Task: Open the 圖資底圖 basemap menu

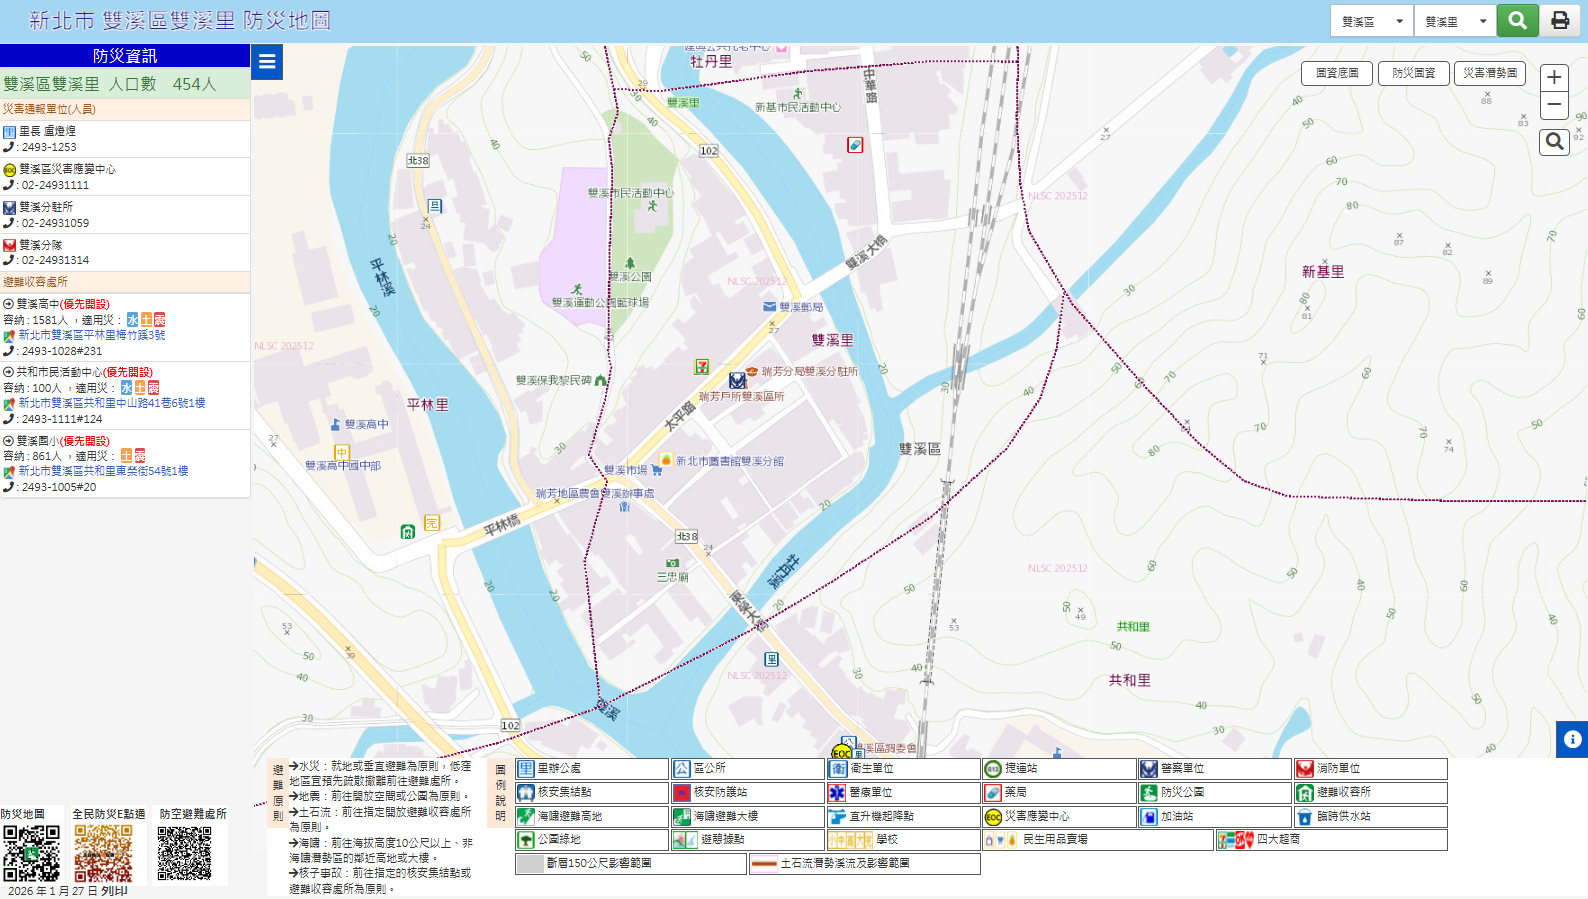Action: 1337,73
